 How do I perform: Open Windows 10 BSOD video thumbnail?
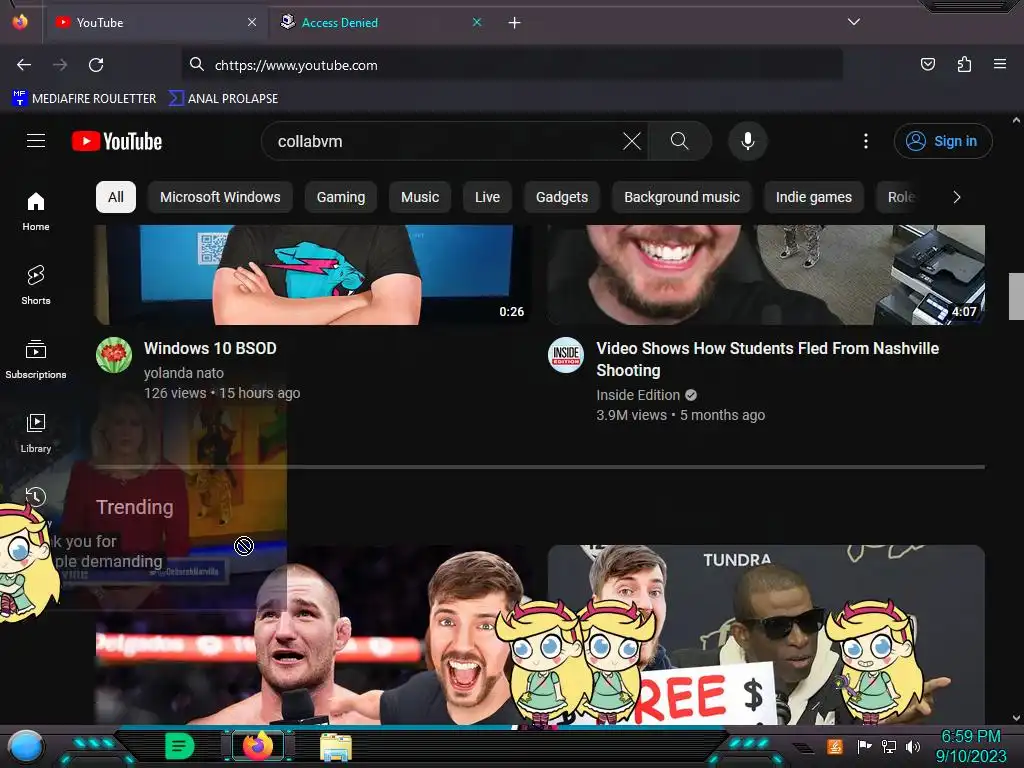pos(313,275)
